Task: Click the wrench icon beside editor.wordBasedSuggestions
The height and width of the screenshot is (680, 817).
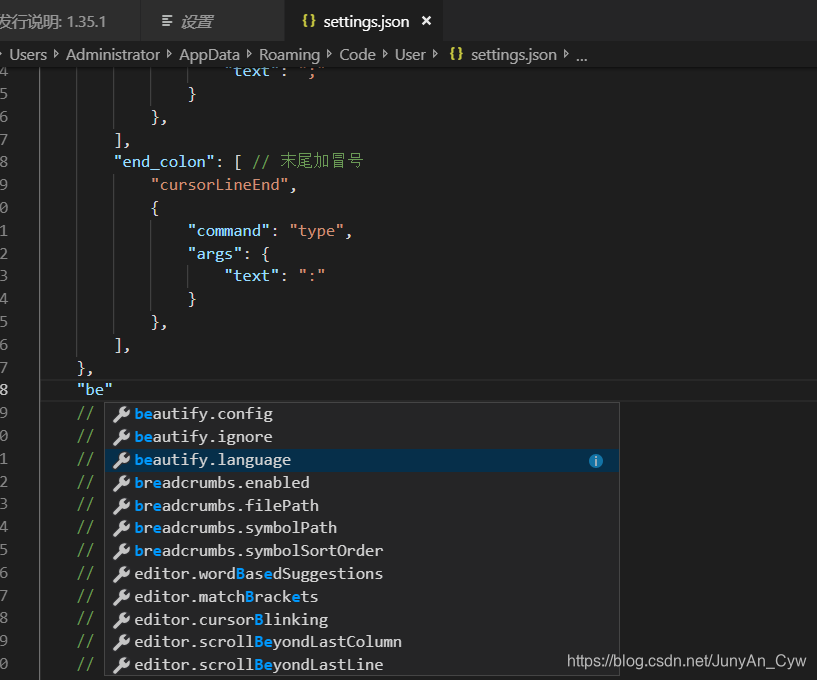Action: click(x=122, y=573)
